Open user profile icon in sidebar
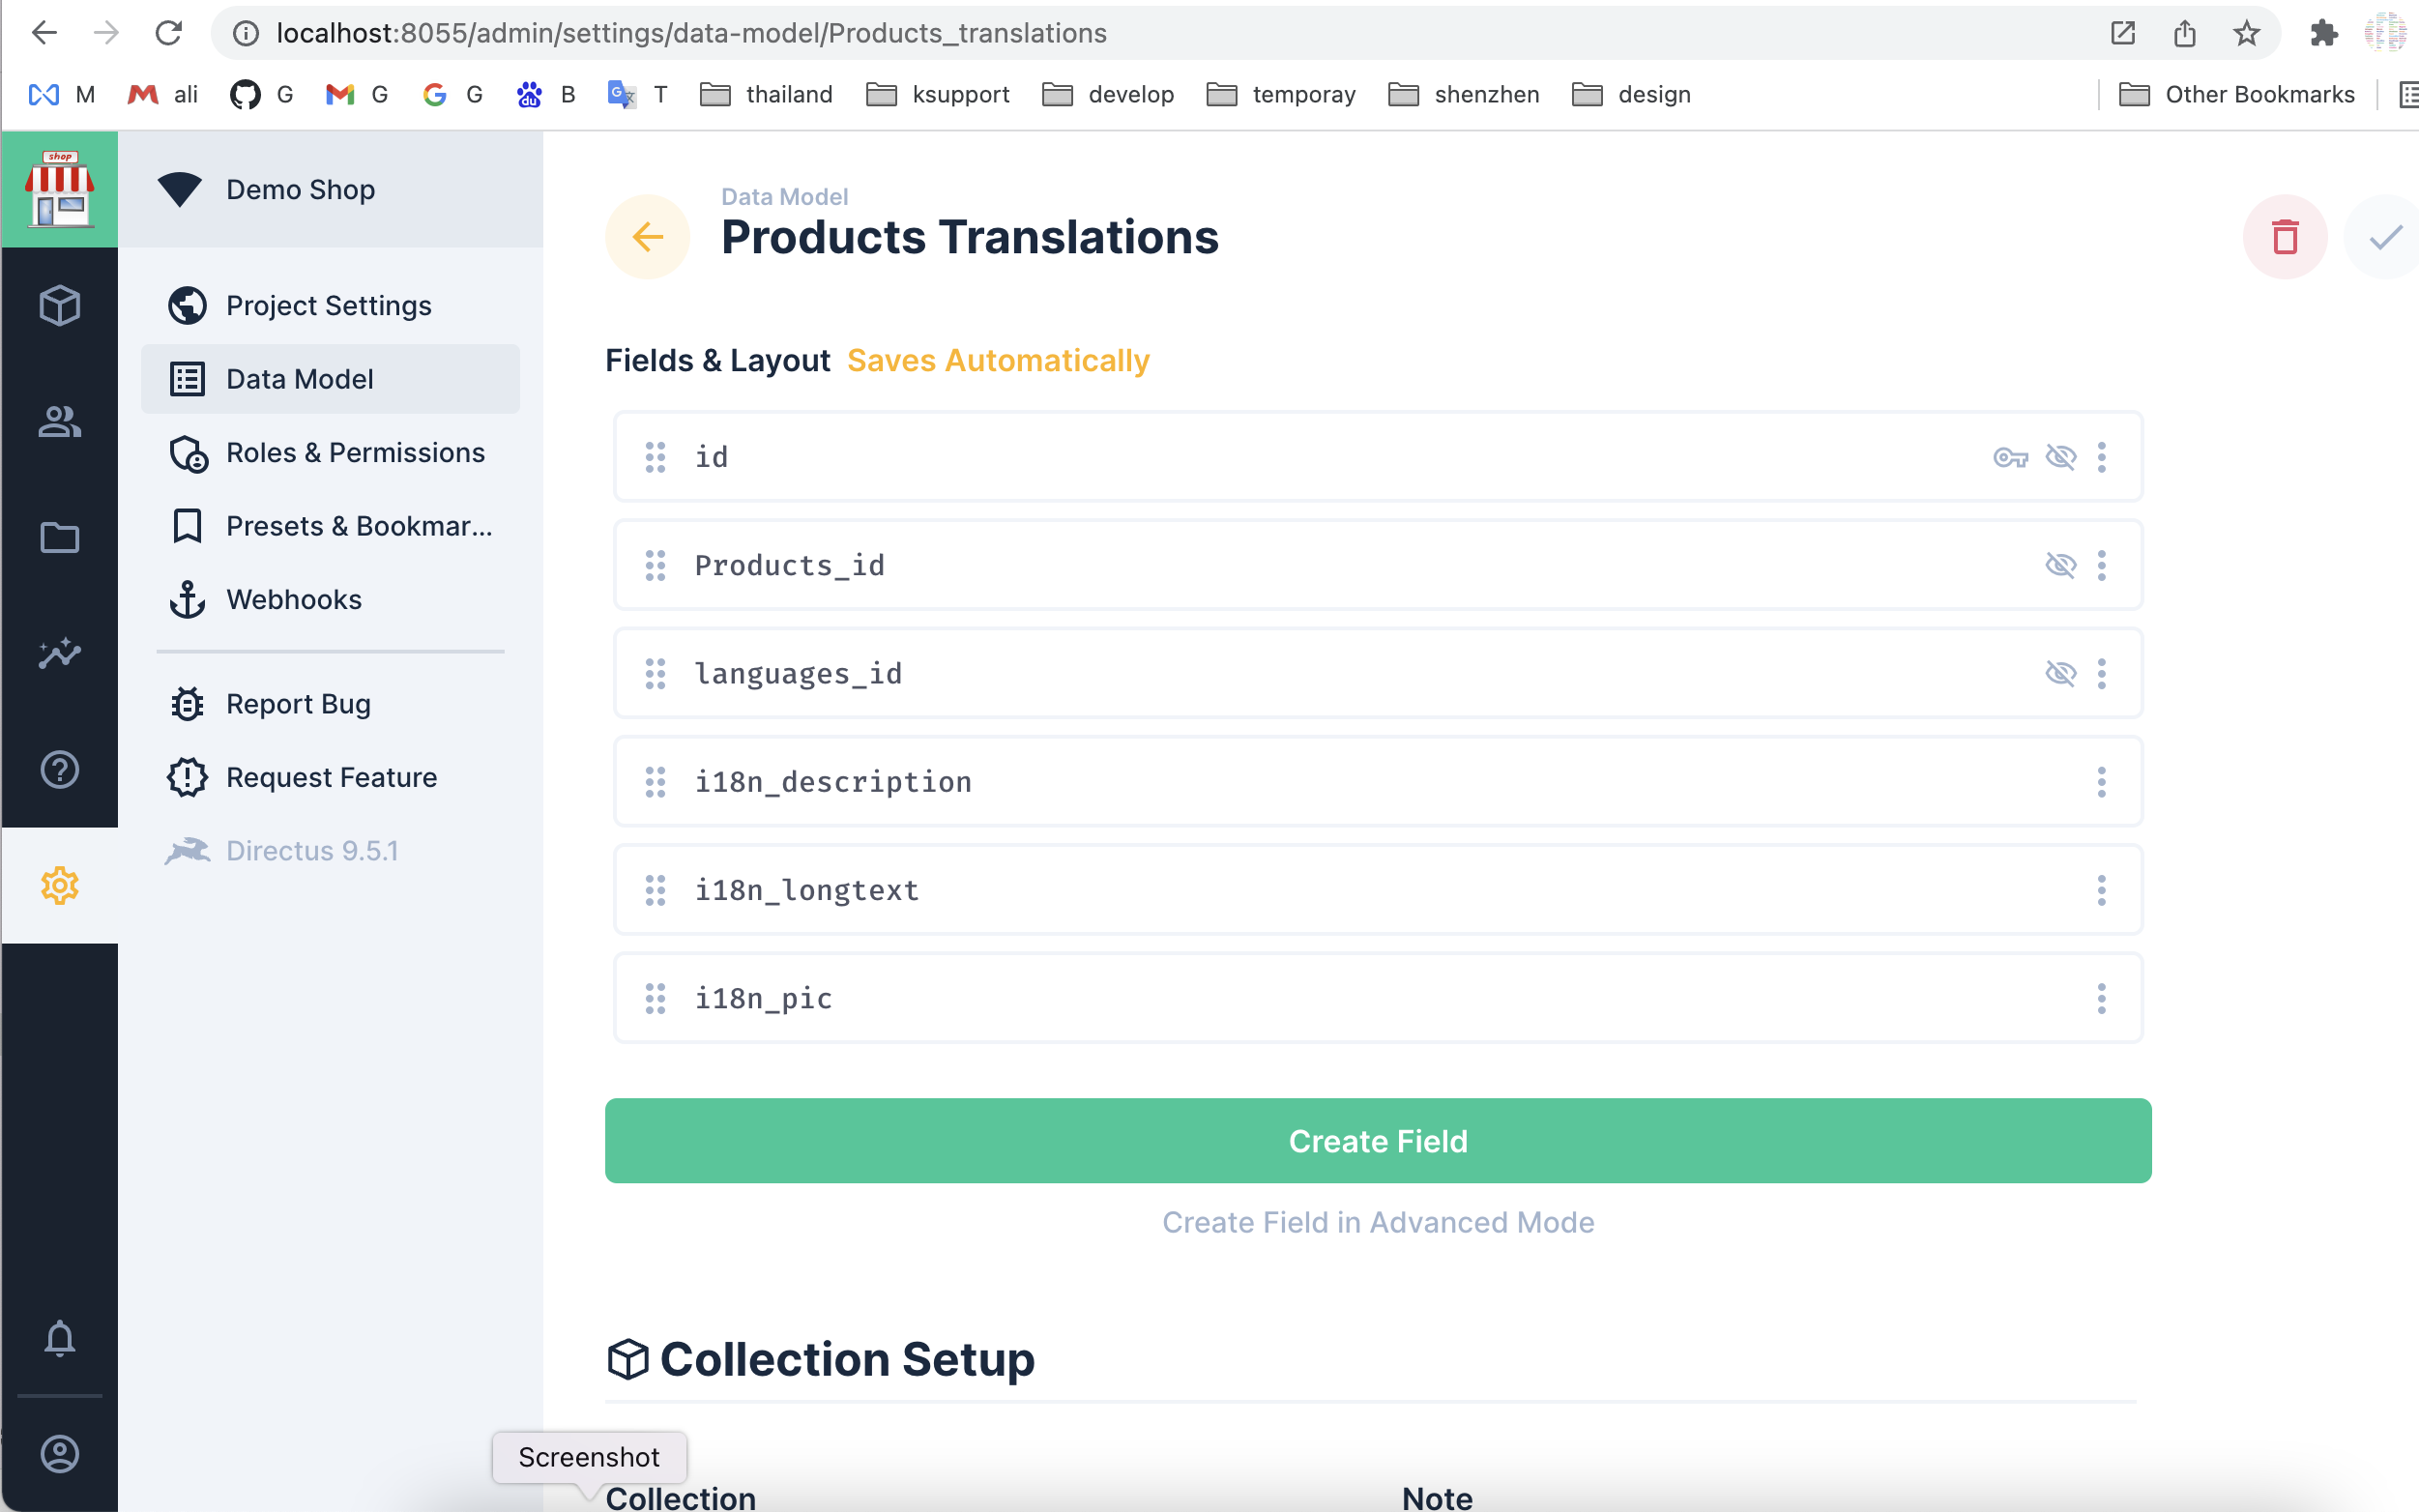The image size is (2419, 1512). coord(59,1453)
